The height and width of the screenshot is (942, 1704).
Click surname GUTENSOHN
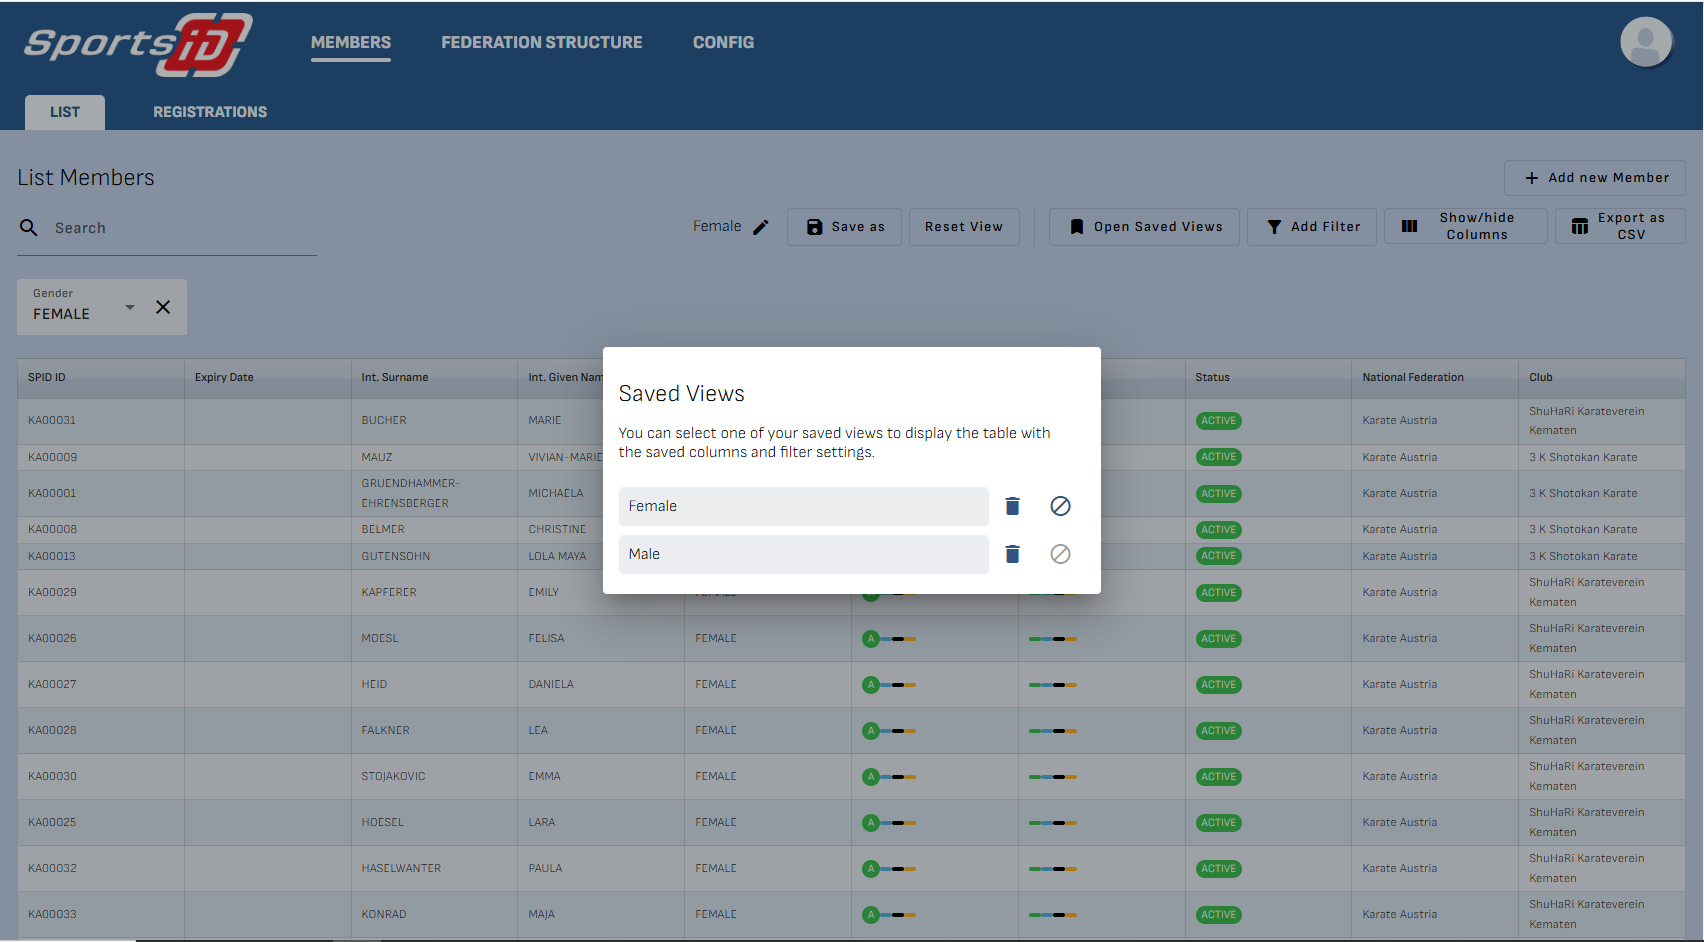coord(396,556)
